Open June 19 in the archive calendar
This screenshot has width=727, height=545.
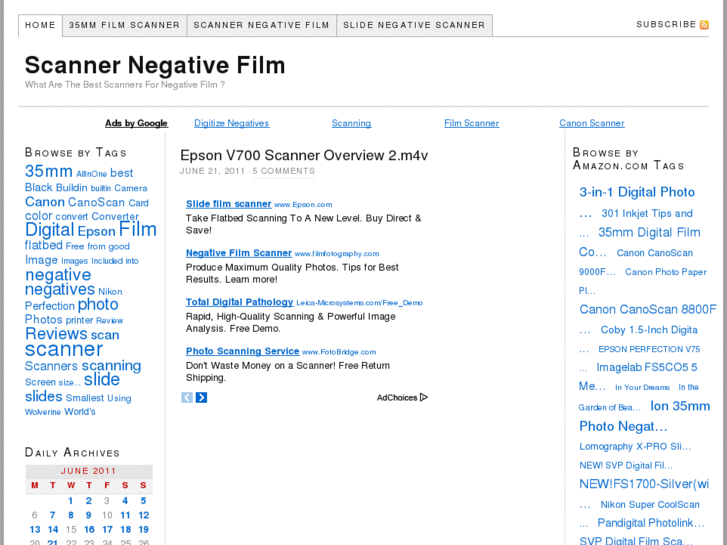coord(144,530)
